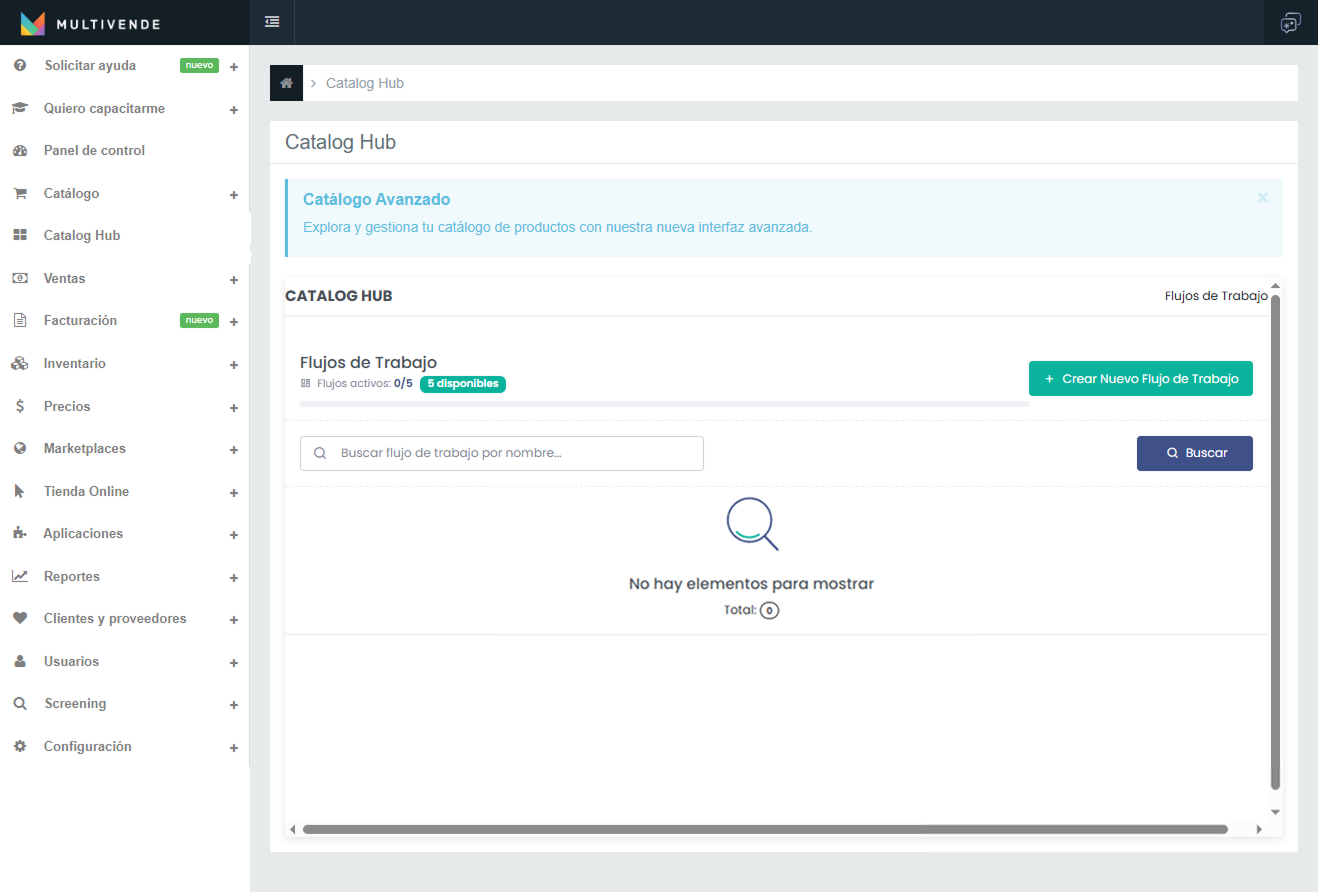This screenshot has width=1318, height=892.
Task: Expand the Catálogo menu with plus
Action: [234, 195]
